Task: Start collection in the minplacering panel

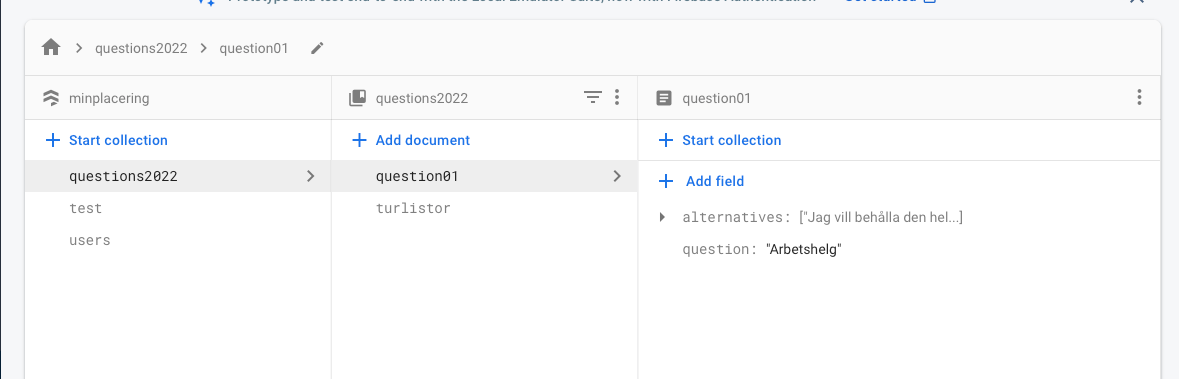Action: pos(107,141)
